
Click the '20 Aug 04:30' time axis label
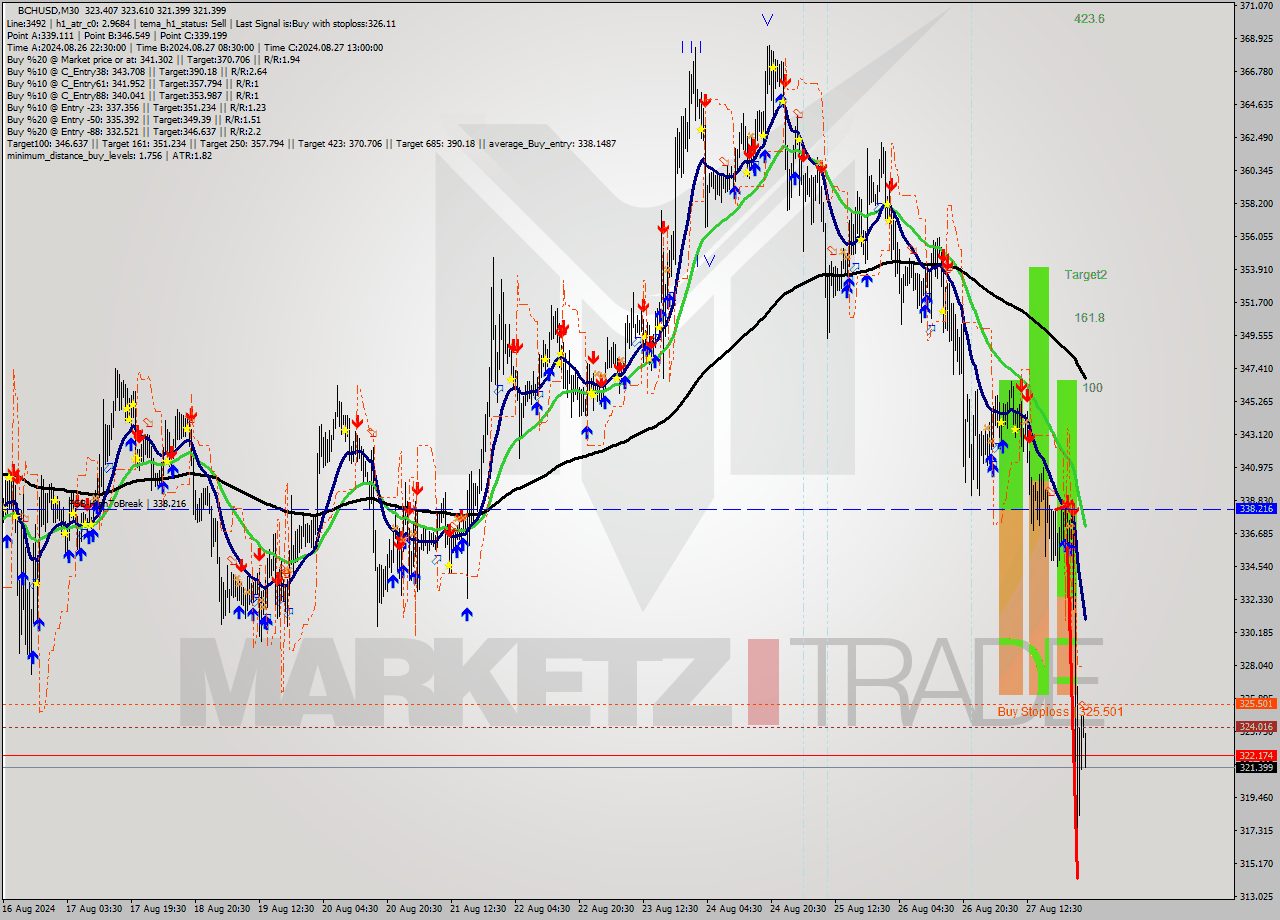point(350,909)
